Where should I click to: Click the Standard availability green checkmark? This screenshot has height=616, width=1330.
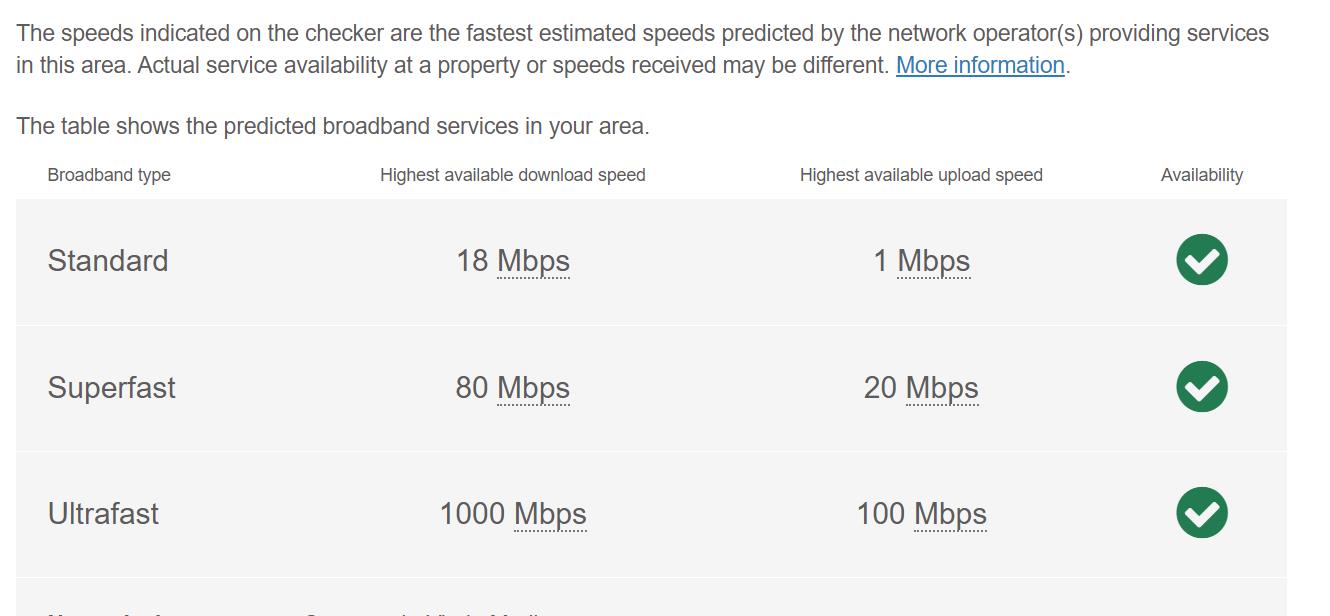coord(1201,260)
